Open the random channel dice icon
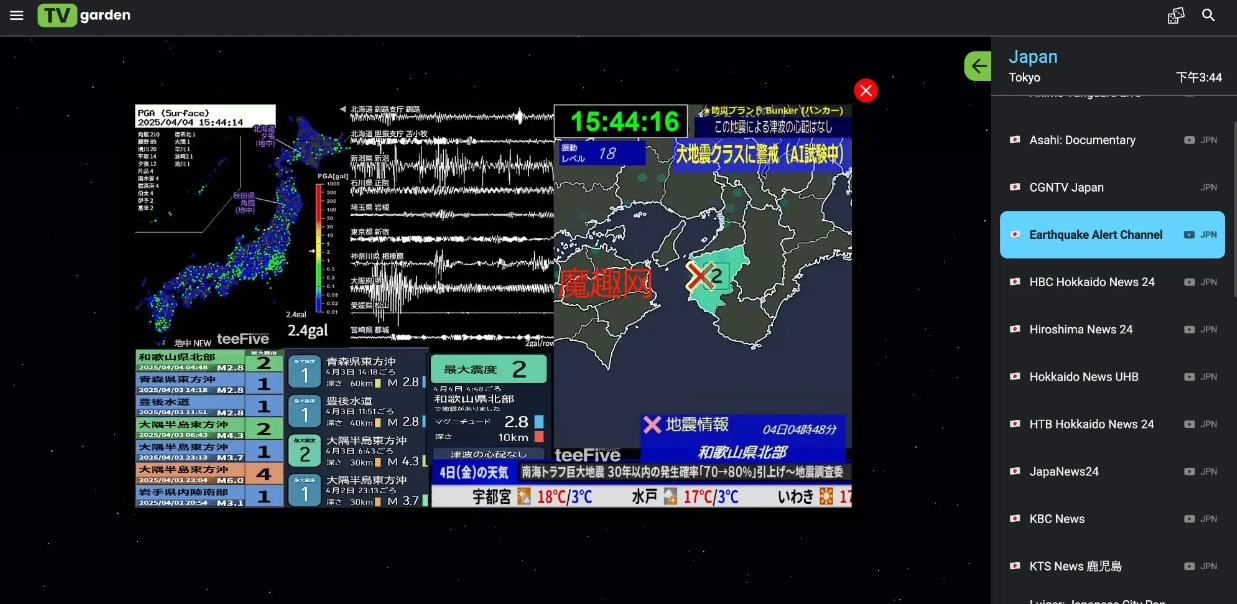1237x604 pixels. 1176,15
